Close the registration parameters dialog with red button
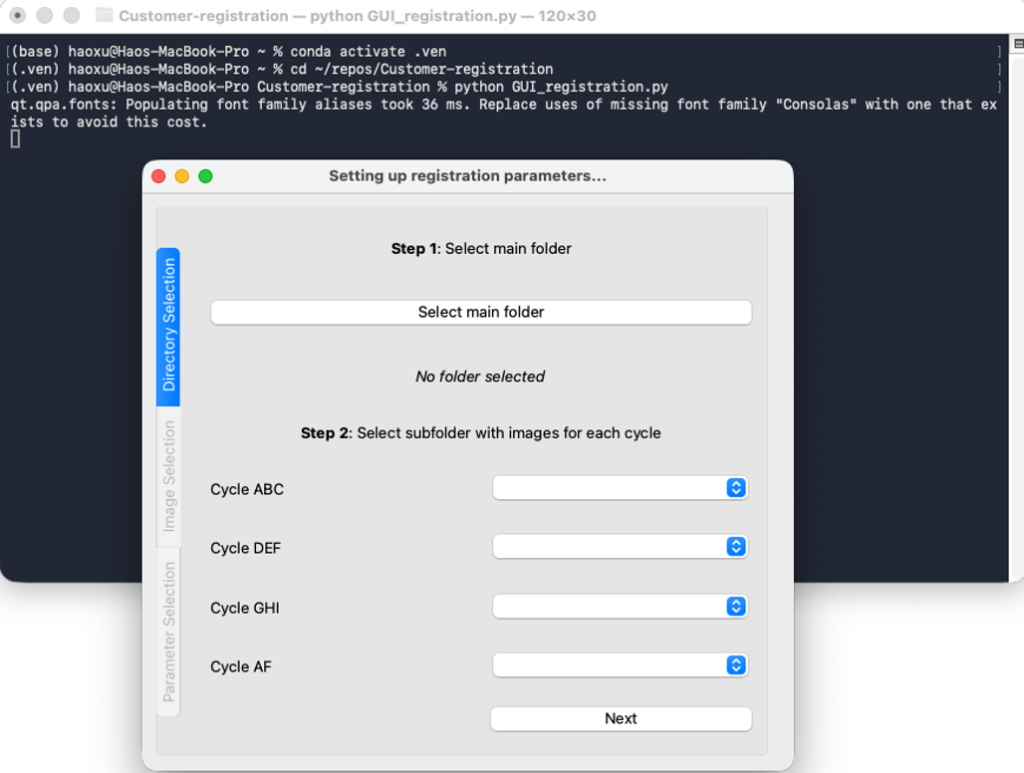The height and width of the screenshot is (773, 1024). pos(158,176)
